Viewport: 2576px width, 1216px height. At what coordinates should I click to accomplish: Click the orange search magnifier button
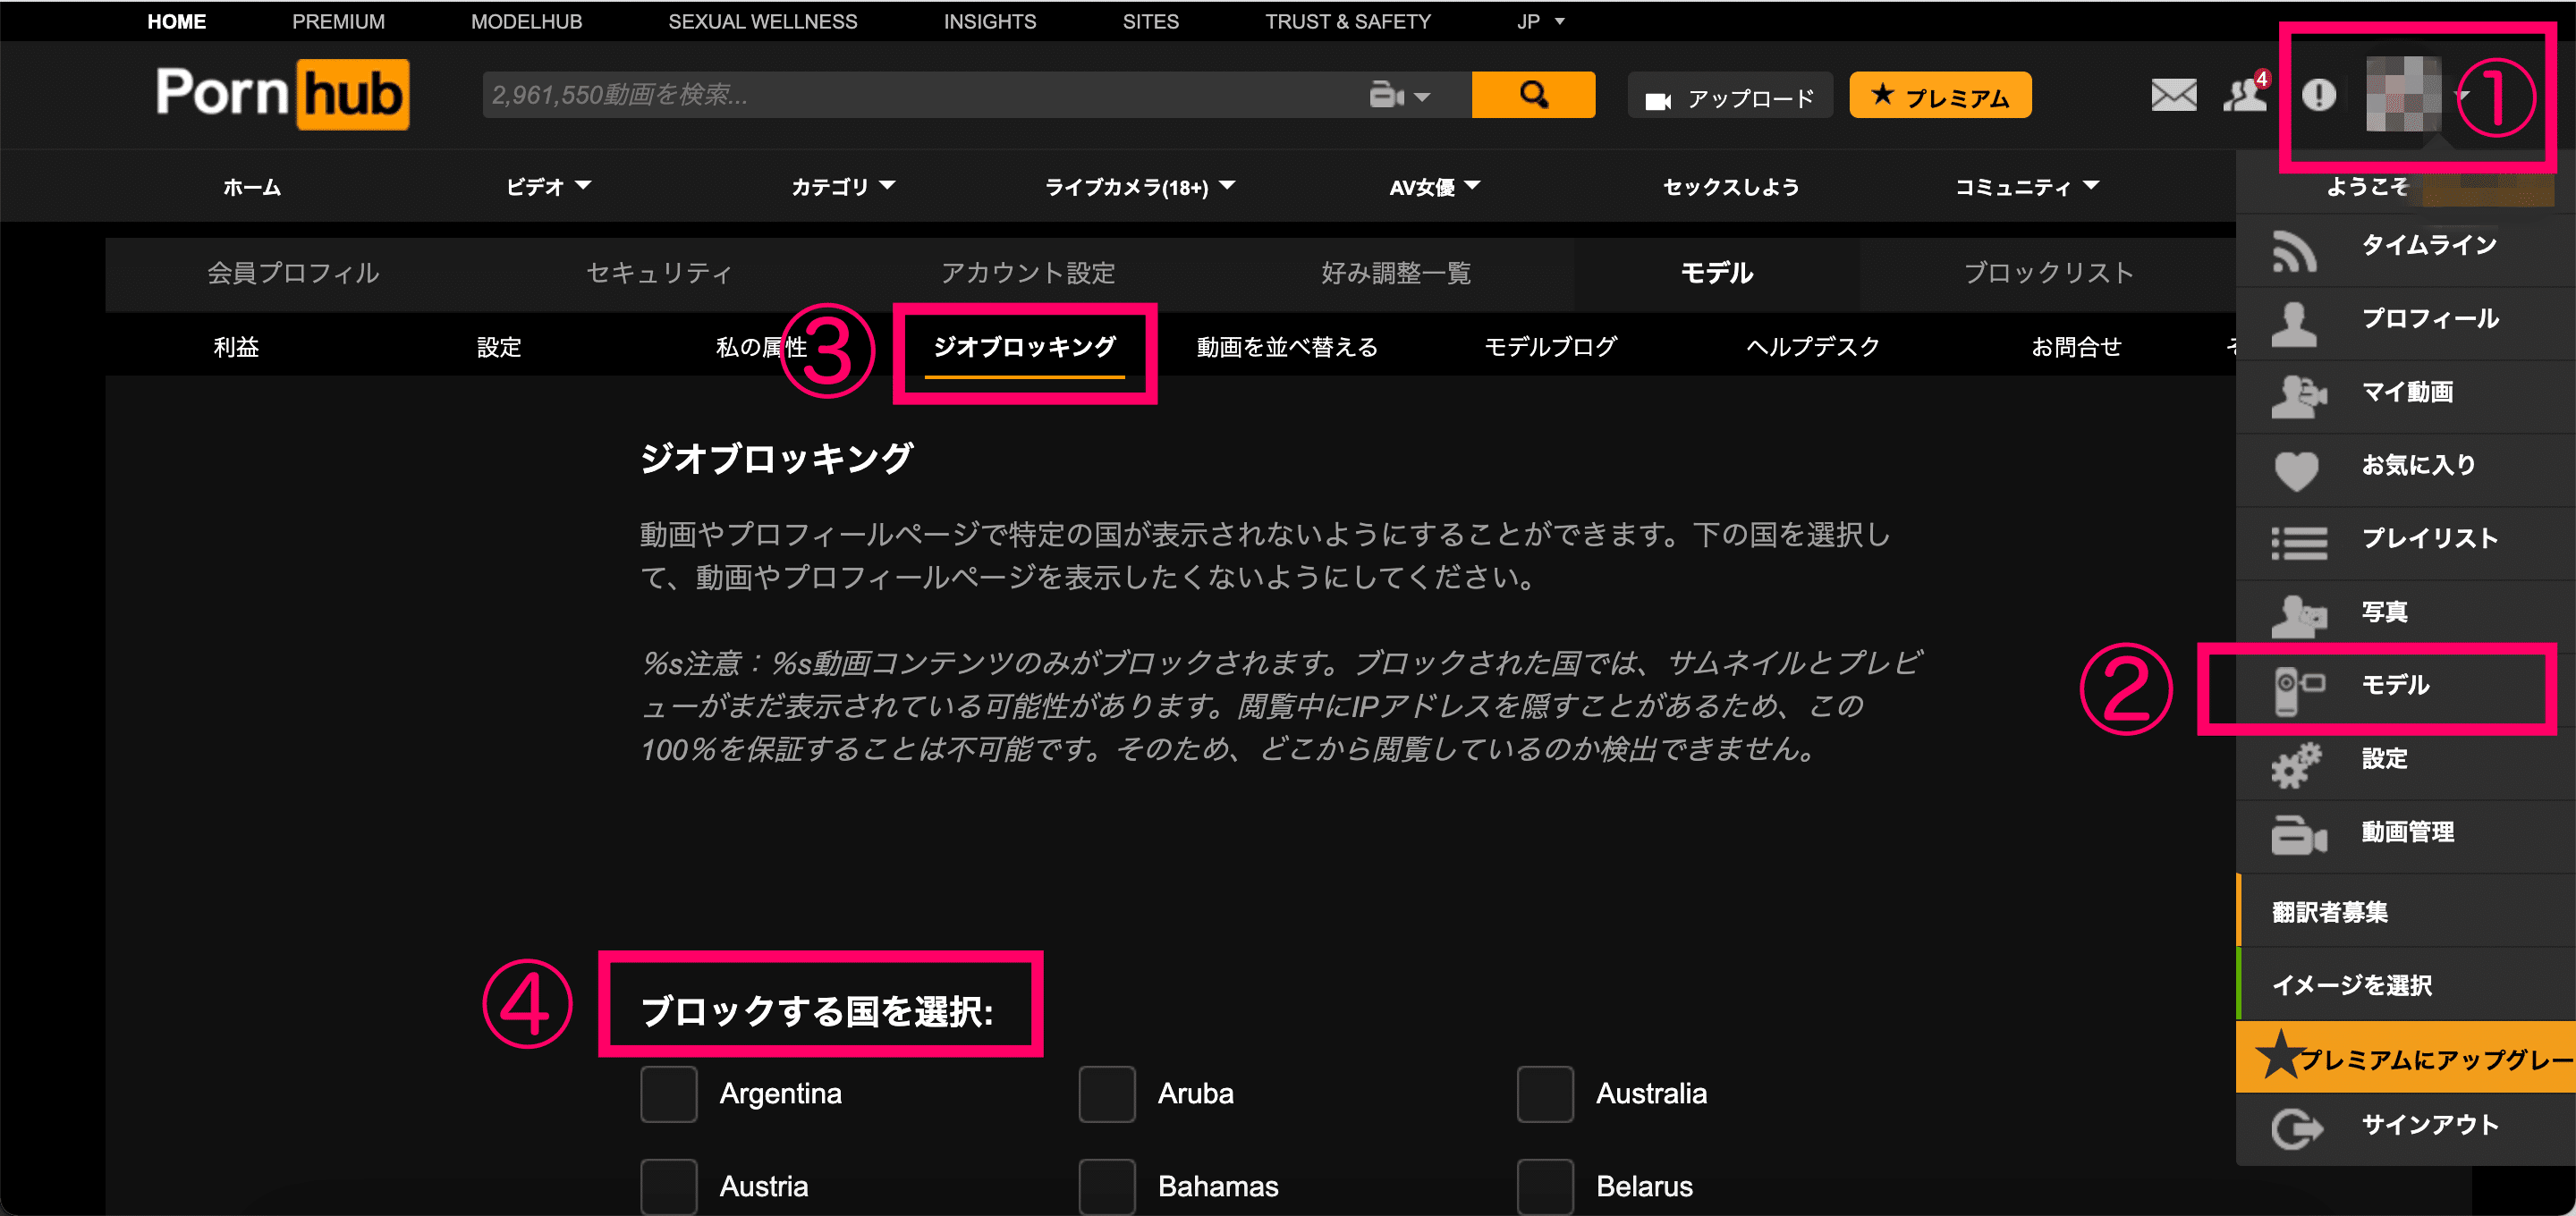tap(1533, 95)
